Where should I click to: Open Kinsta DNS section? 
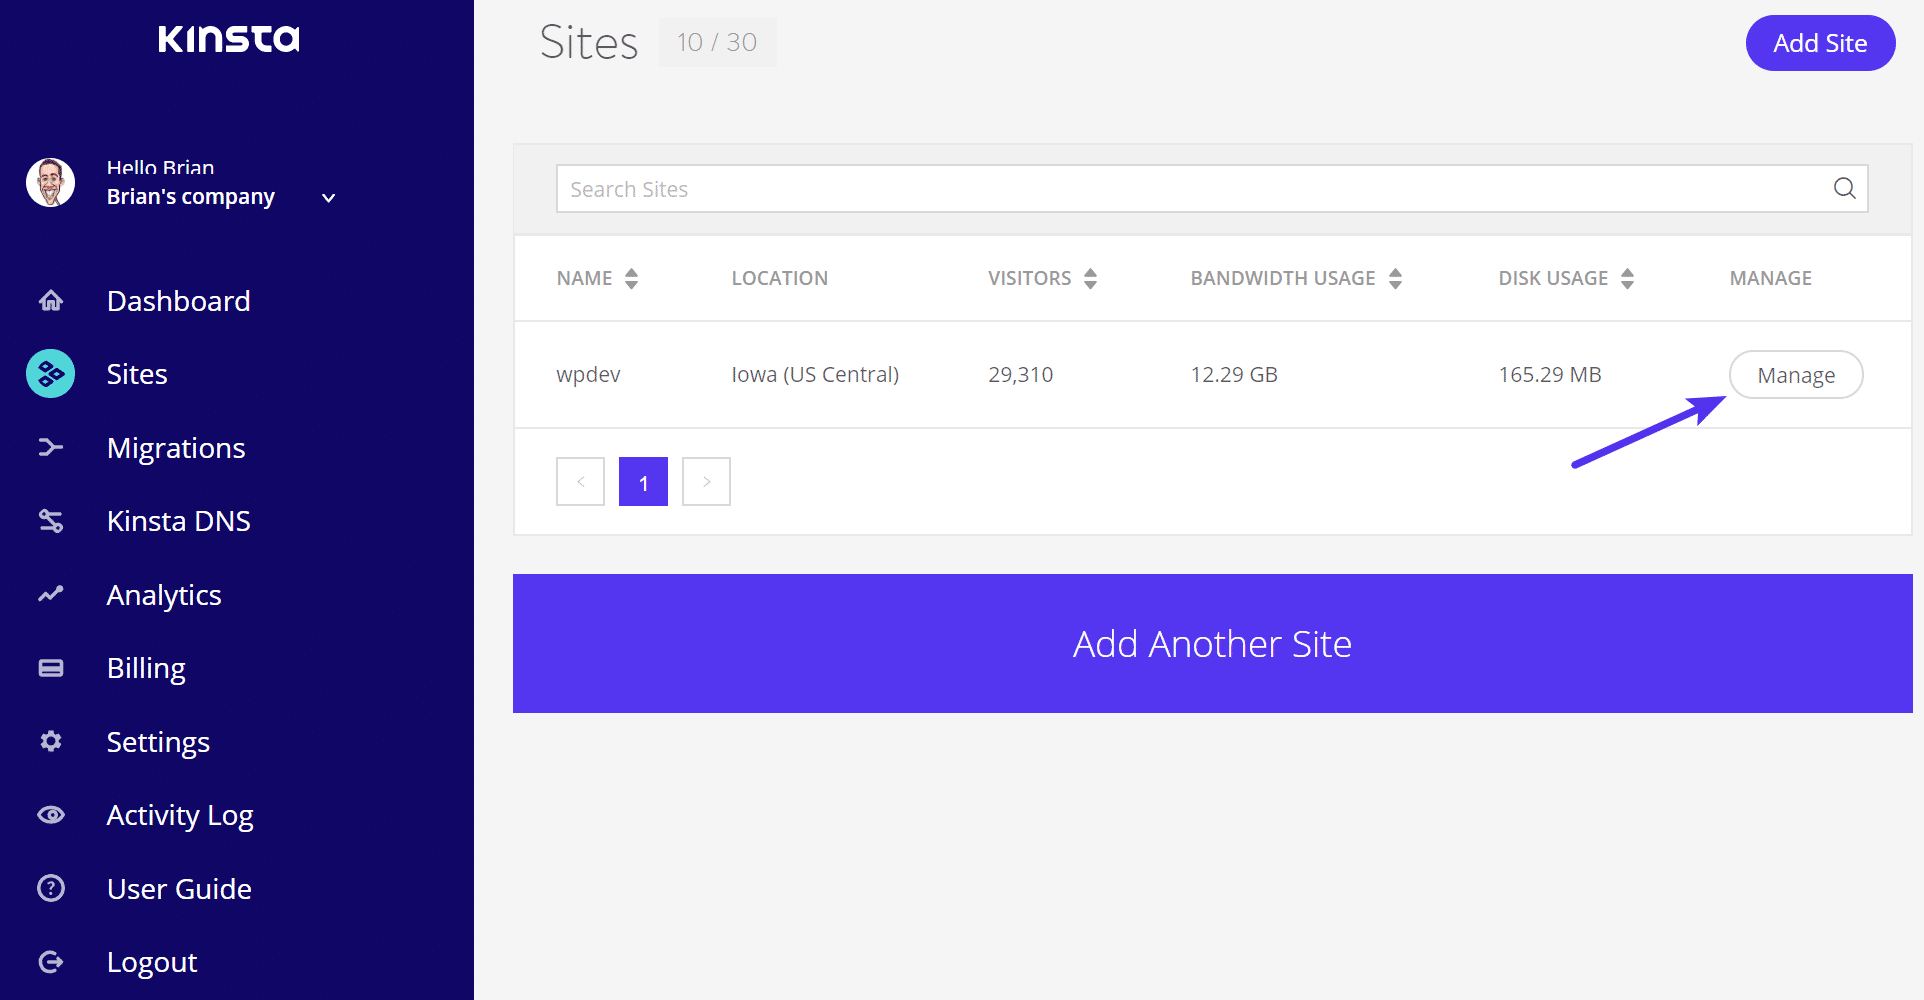pos(179,521)
